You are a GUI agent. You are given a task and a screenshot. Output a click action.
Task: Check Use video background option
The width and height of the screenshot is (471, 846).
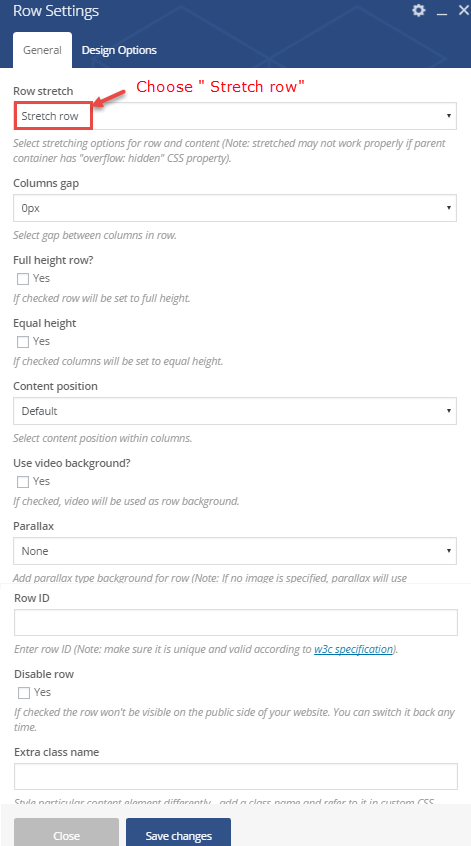click(x=23, y=481)
